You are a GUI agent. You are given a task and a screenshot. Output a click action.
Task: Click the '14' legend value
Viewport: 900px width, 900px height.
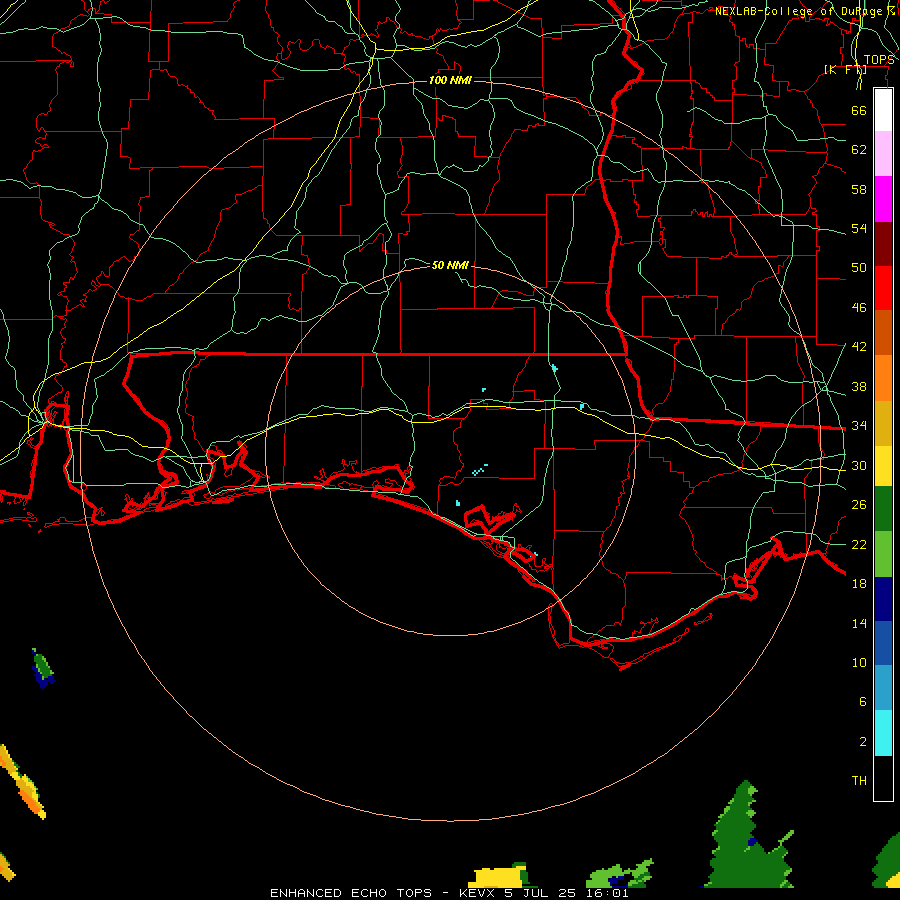point(859,623)
